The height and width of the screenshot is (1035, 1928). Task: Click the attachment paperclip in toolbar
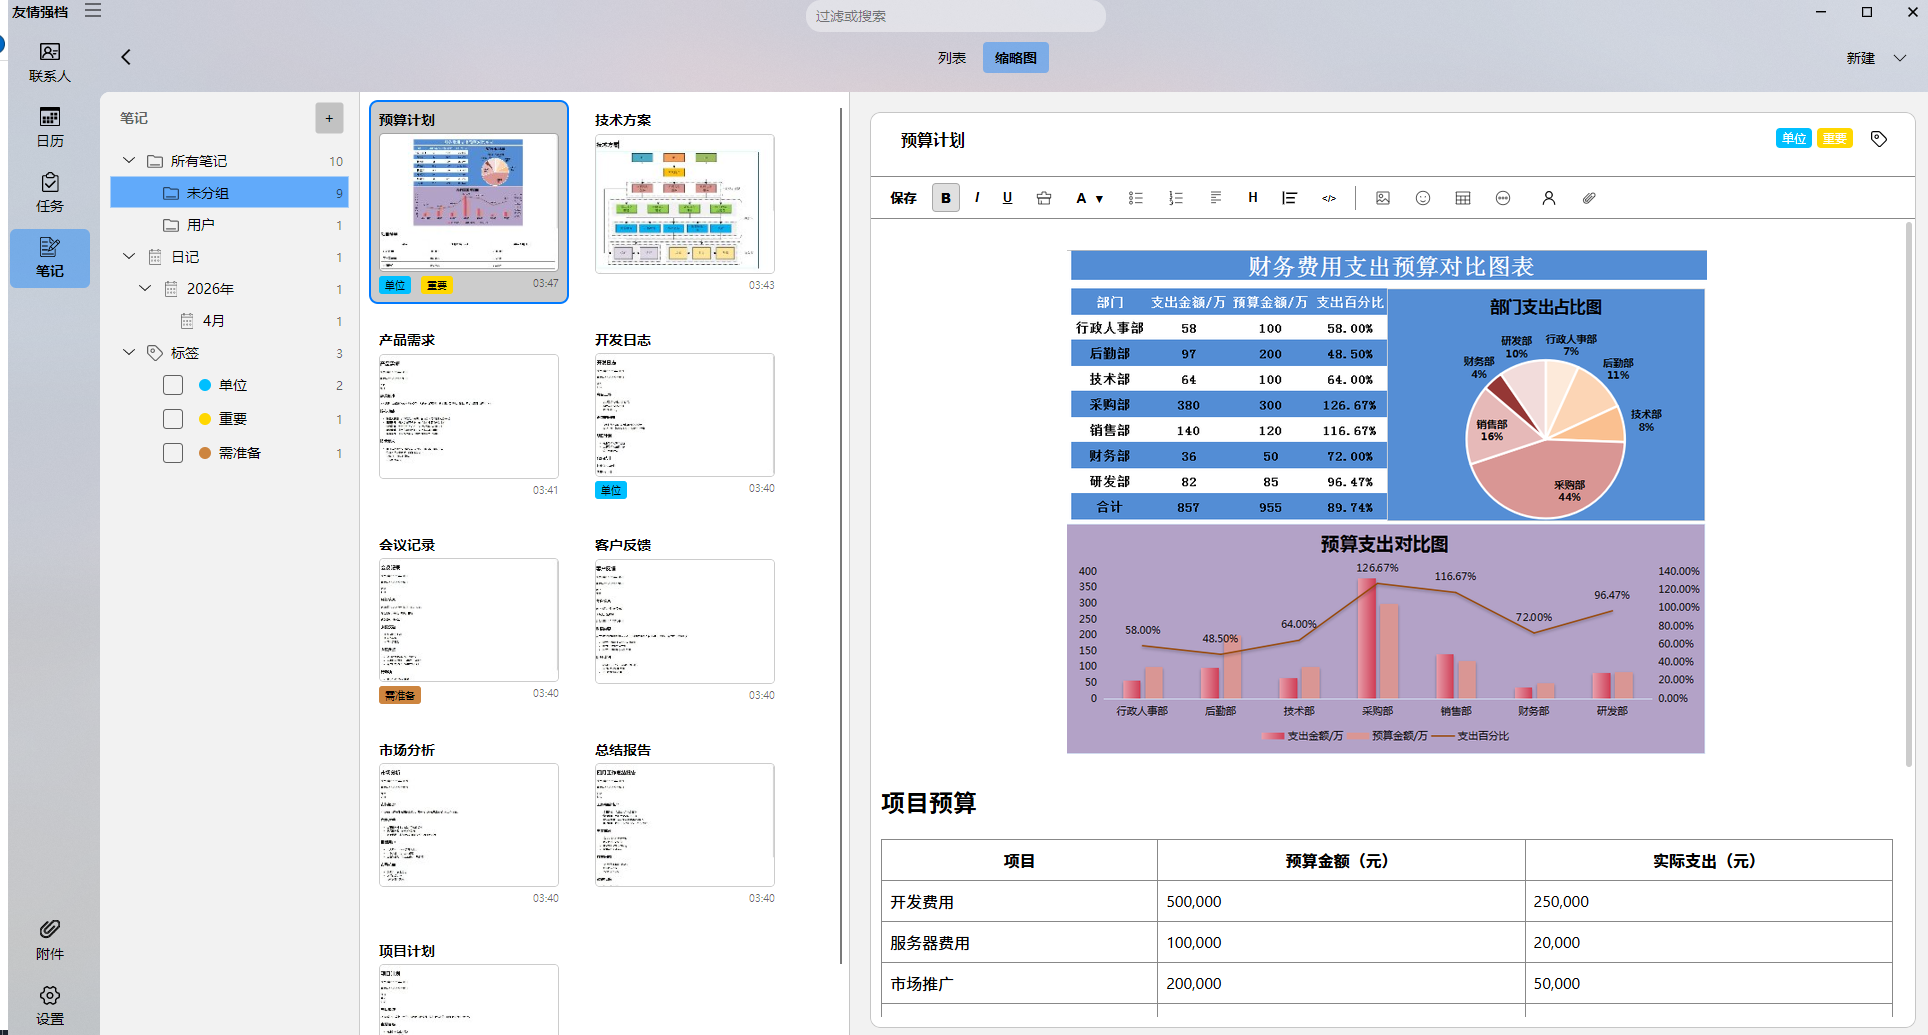click(1588, 198)
